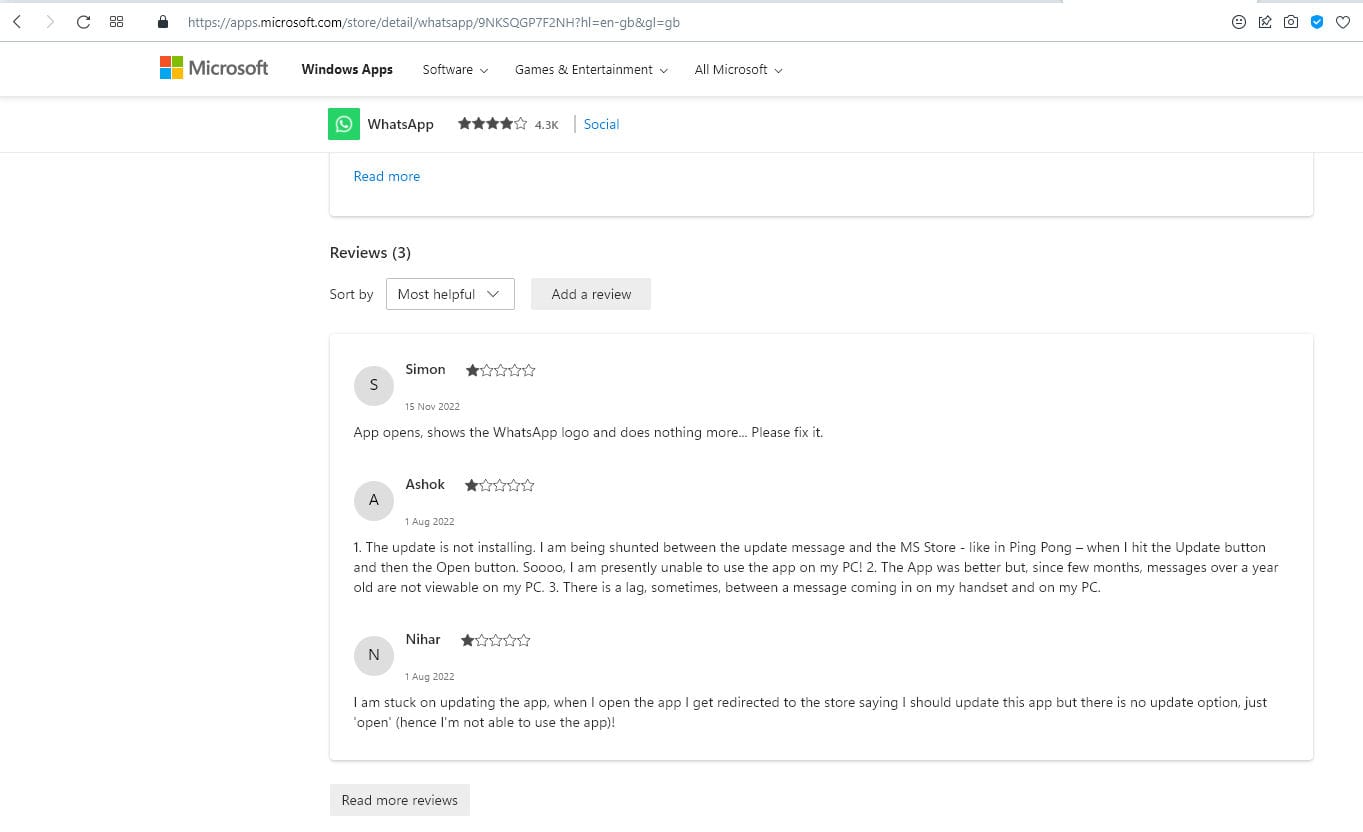This screenshot has height=832, width=1363.
Task: Click the Social category link
Action: 601,124
